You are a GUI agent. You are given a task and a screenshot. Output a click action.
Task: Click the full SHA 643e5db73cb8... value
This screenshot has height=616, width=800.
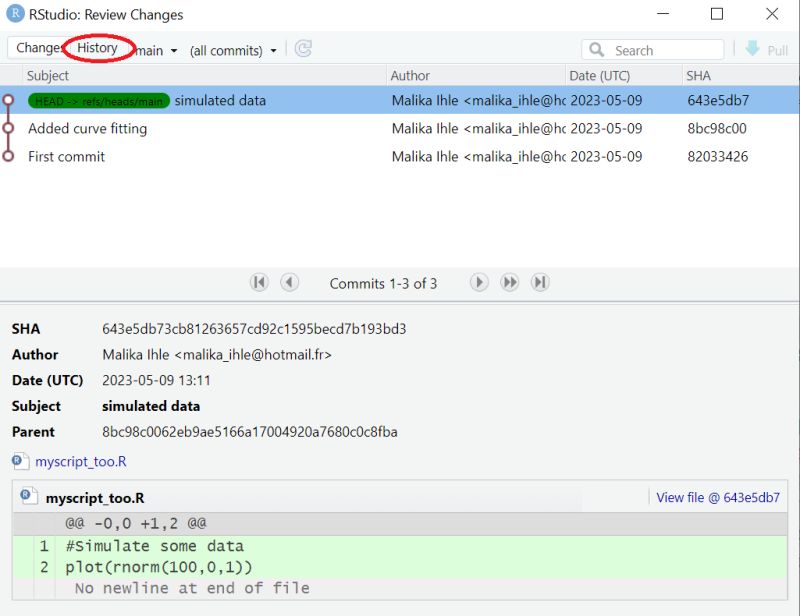click(254, 329)
